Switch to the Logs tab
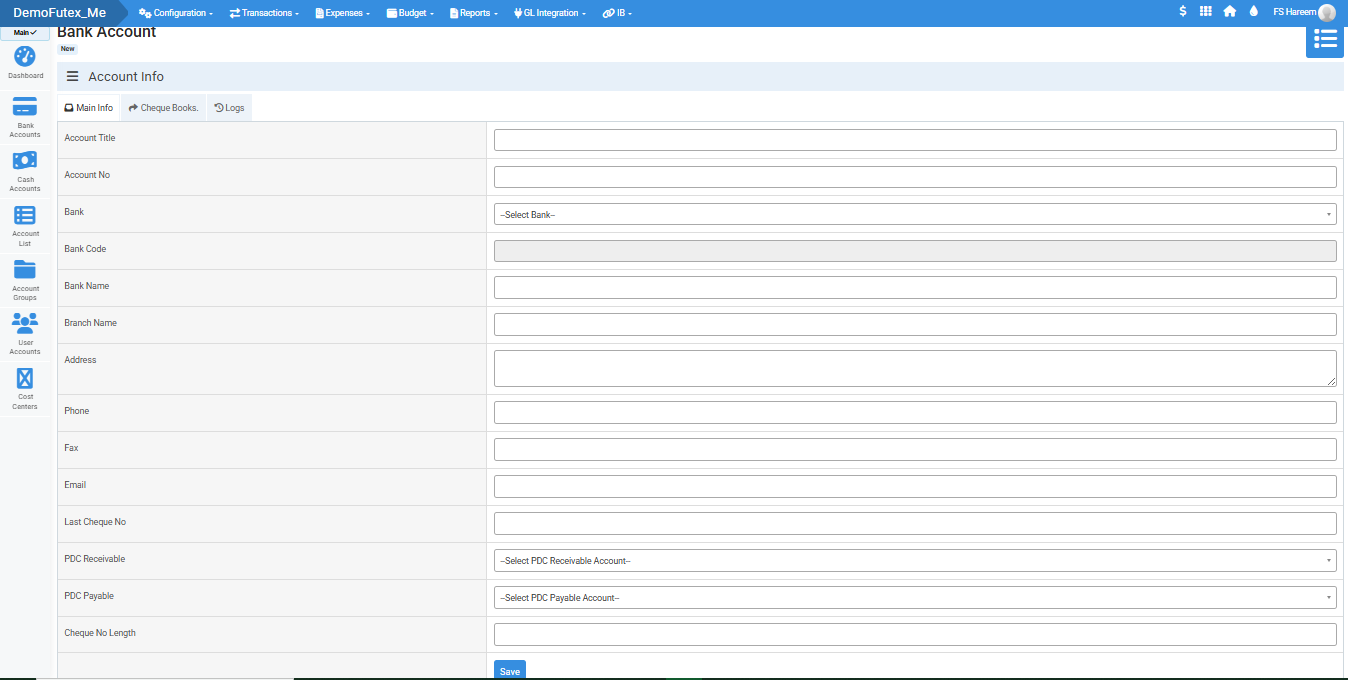Image resolution: width=1348 pixels, height=680 pixels. click(229, 108)
